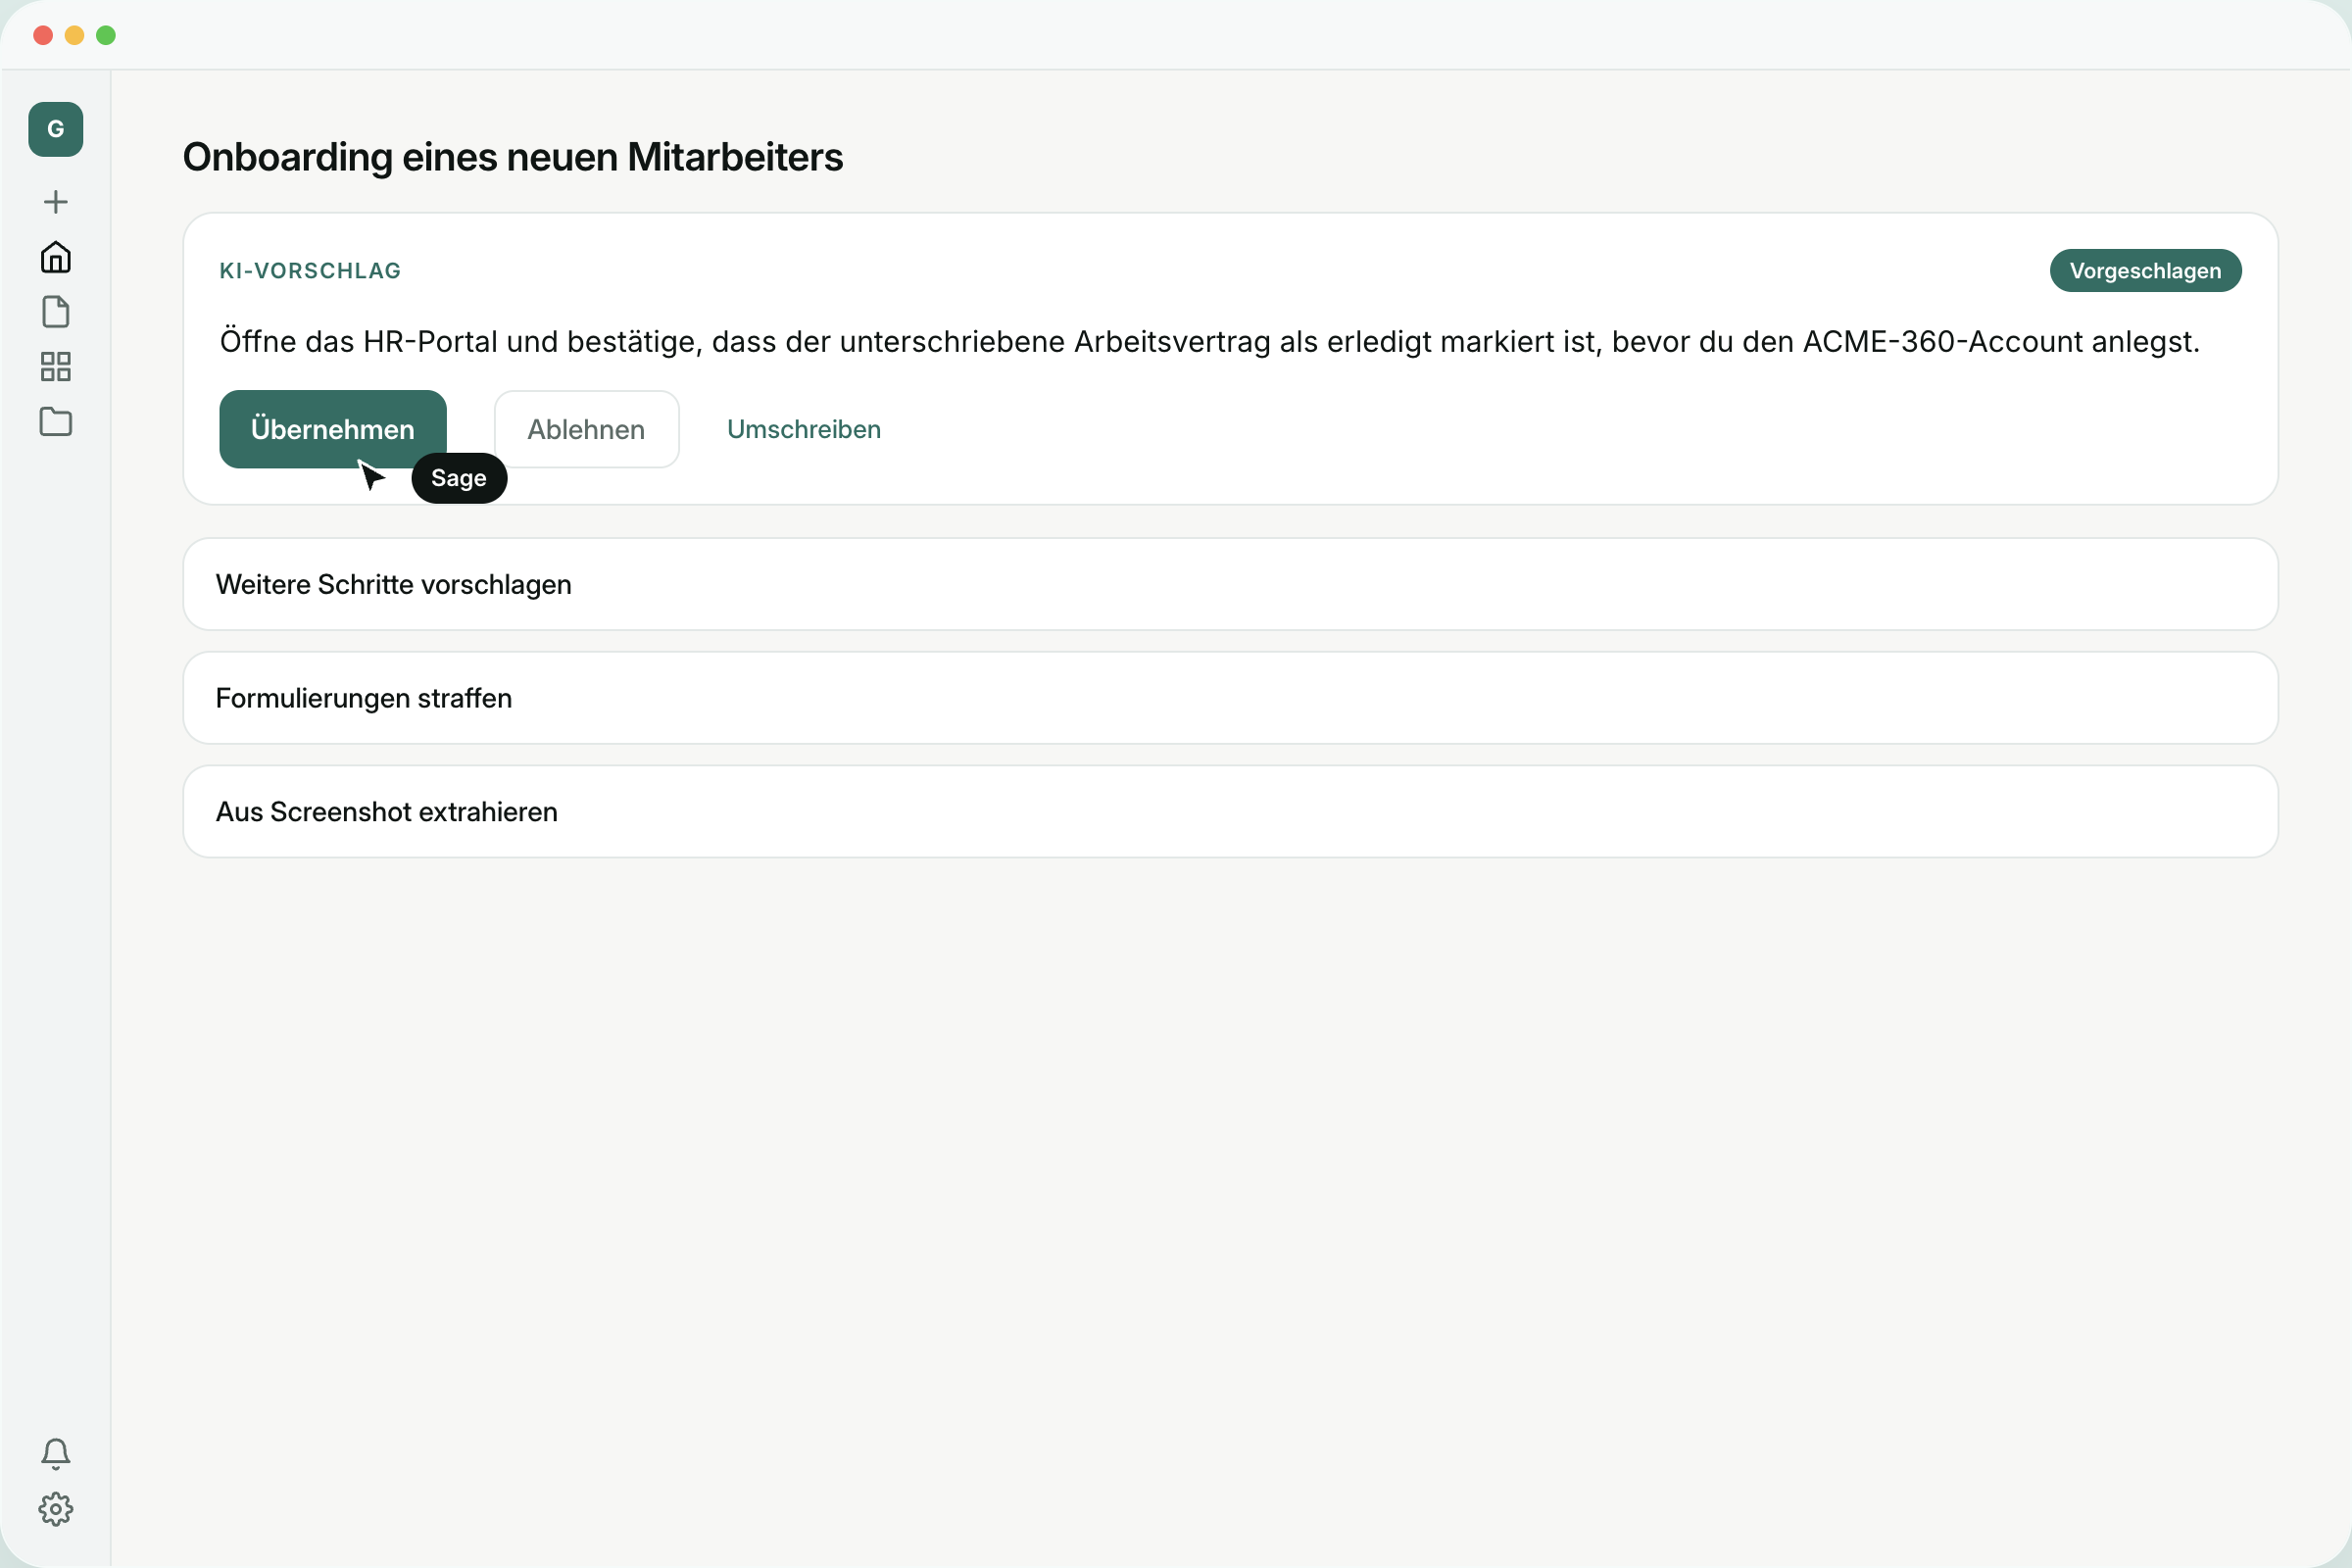Image resolution: width=2352 pixels, height=1568 pixels.
Task: Close the window with red button
Action: click(x=43, y=36)
